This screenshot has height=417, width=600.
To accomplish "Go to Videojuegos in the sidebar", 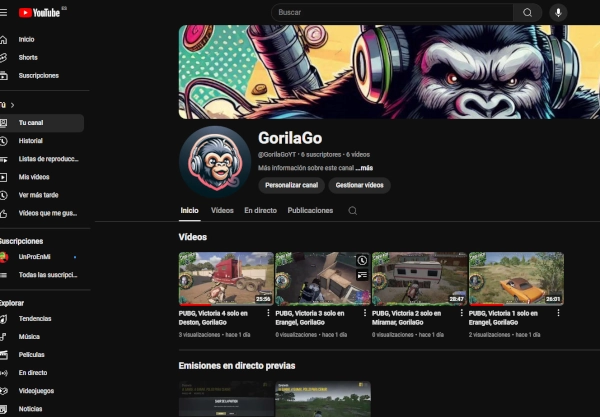I will tap(36, 391).
